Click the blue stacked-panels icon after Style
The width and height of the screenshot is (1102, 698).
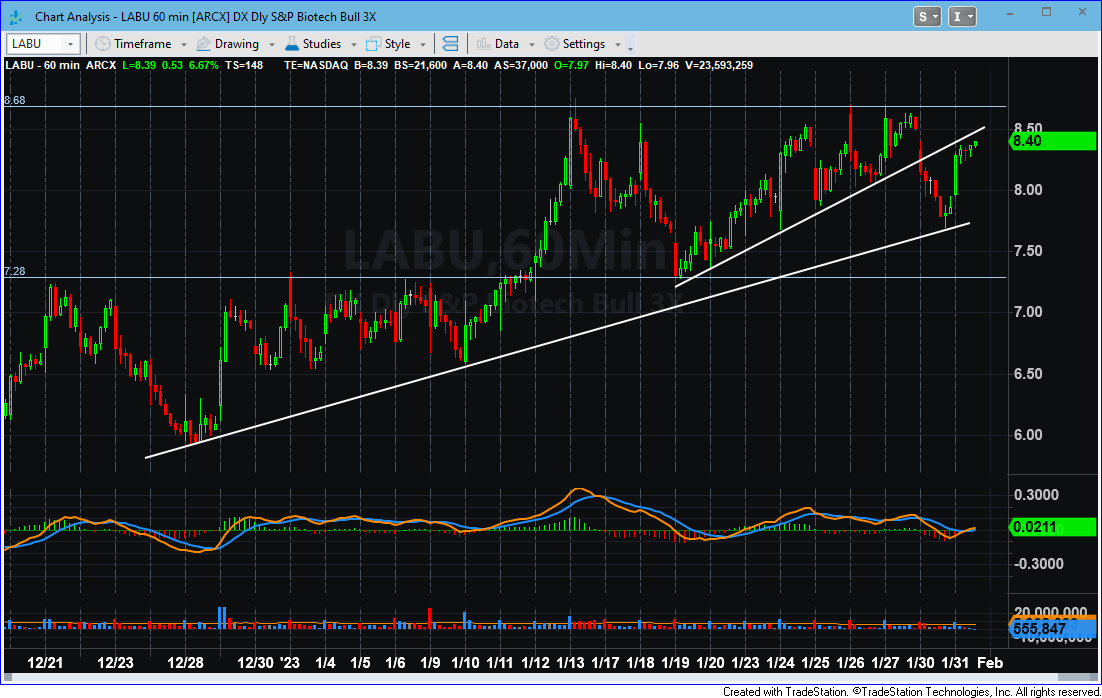coord(450,44)
